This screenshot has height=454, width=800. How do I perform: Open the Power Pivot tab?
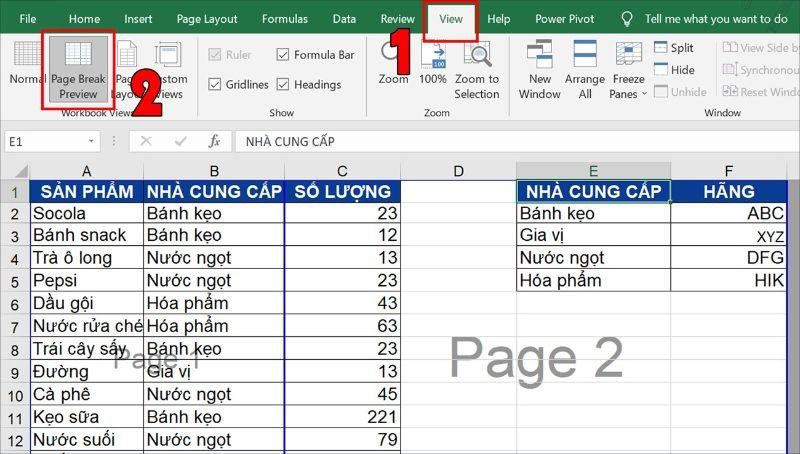(564, 19)
